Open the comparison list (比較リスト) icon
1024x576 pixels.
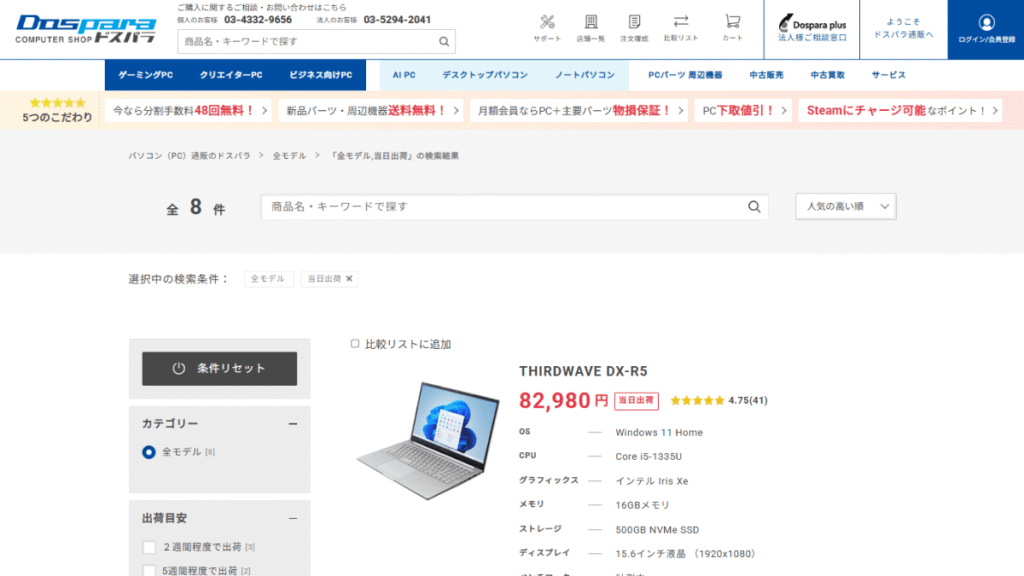coord(680,22)
